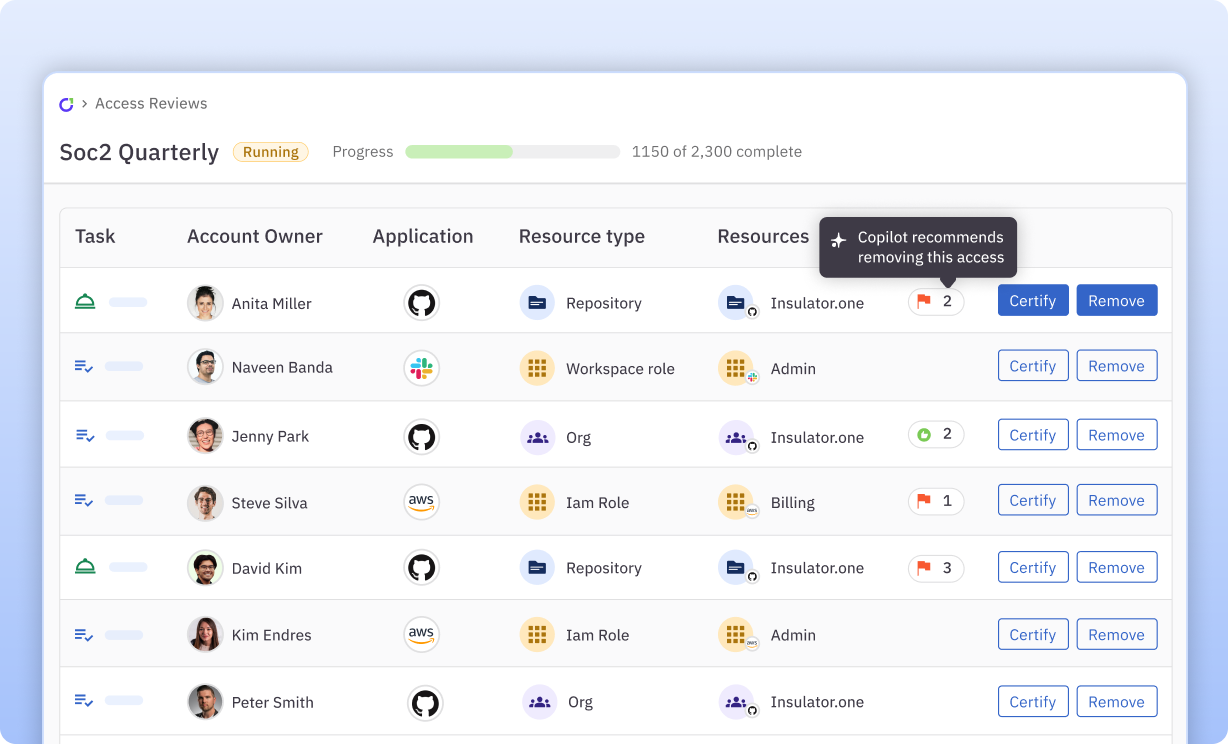The image size is (1228, 744).
Task: Select the Slack icon beside Naveen Banda
Action: click(x=421, y=368)
